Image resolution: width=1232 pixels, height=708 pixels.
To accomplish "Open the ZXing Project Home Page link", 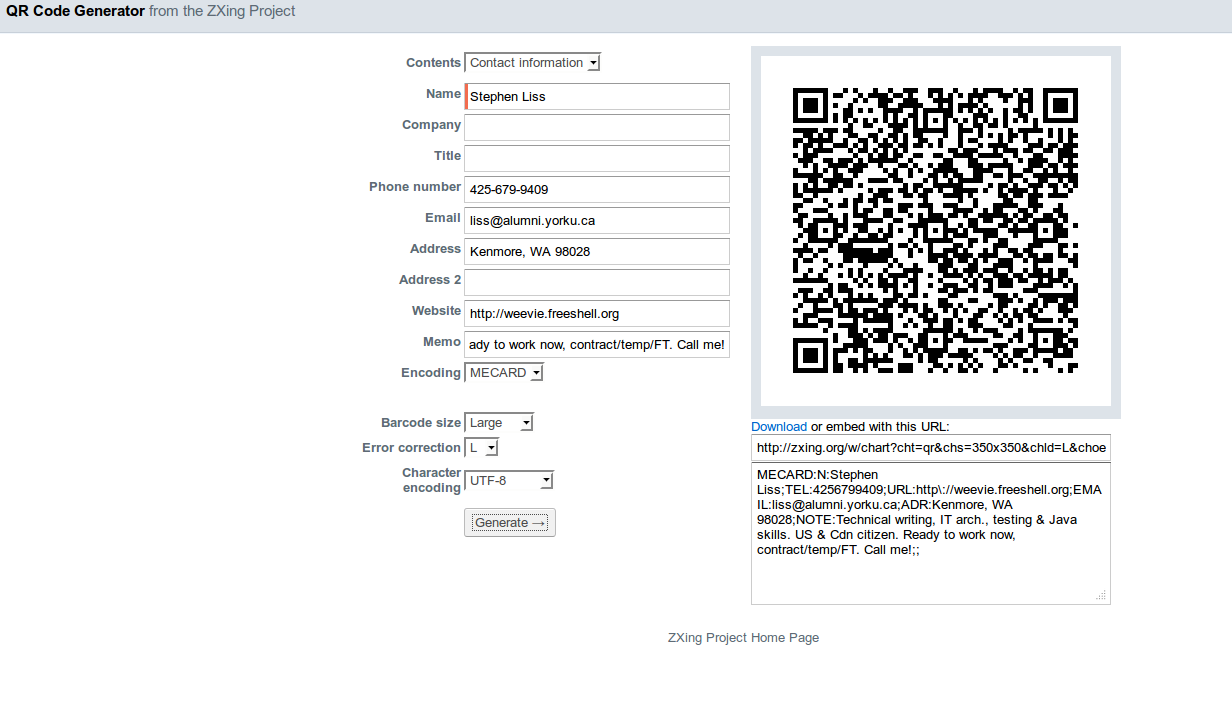I will (x=743, y=637).
